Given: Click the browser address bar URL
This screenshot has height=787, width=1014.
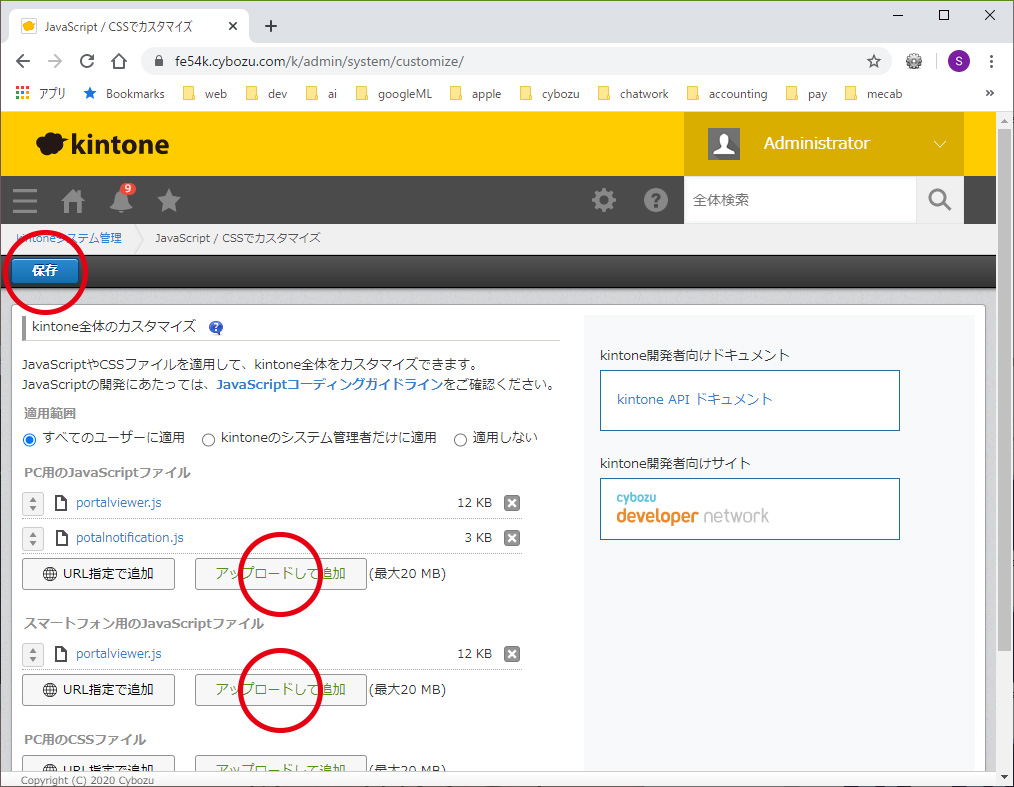Looking at the screenshot, I should tap(319, 61).
